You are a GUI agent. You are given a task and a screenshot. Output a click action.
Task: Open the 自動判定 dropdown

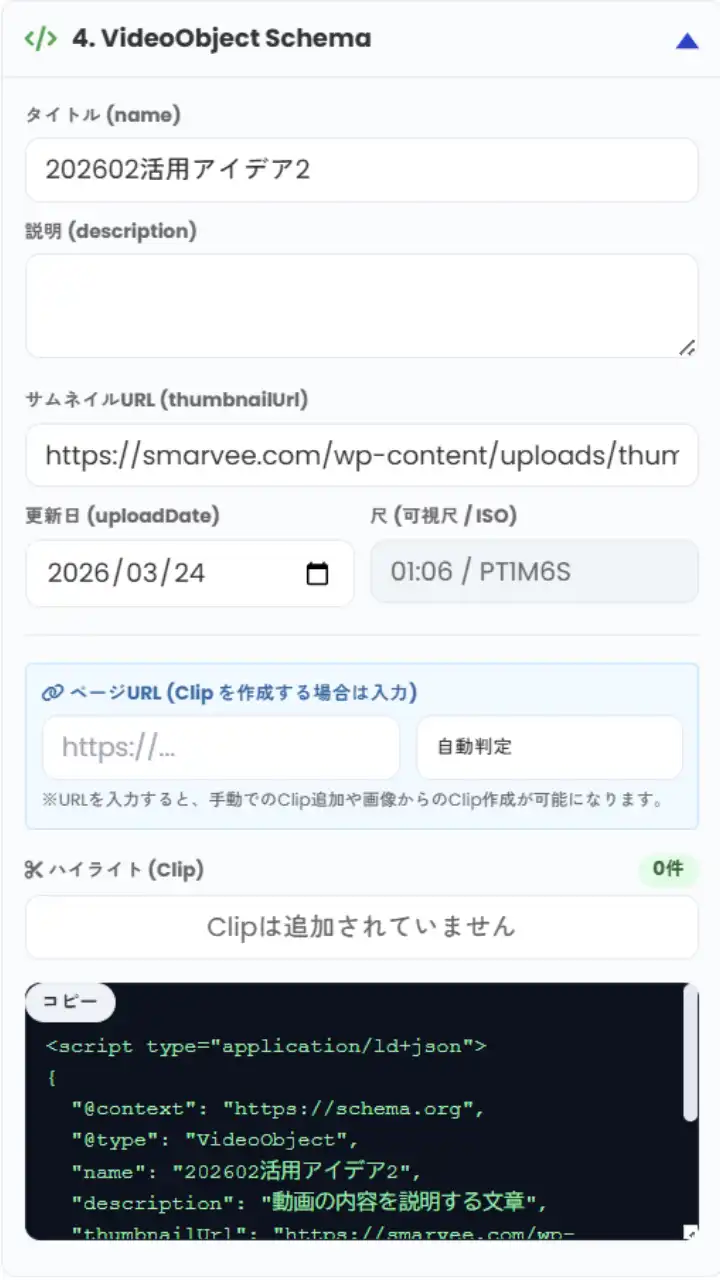(550, 747)
